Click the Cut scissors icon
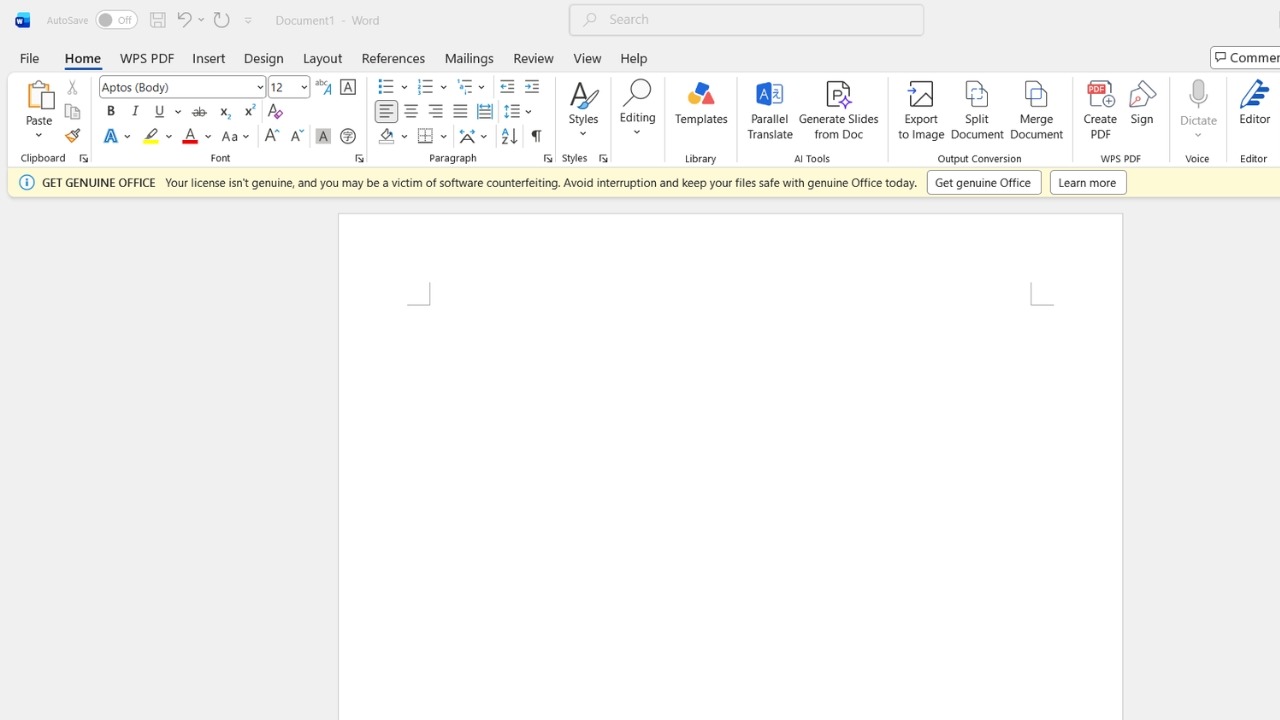The image size is (1280, 720). (x=72, y=88)
